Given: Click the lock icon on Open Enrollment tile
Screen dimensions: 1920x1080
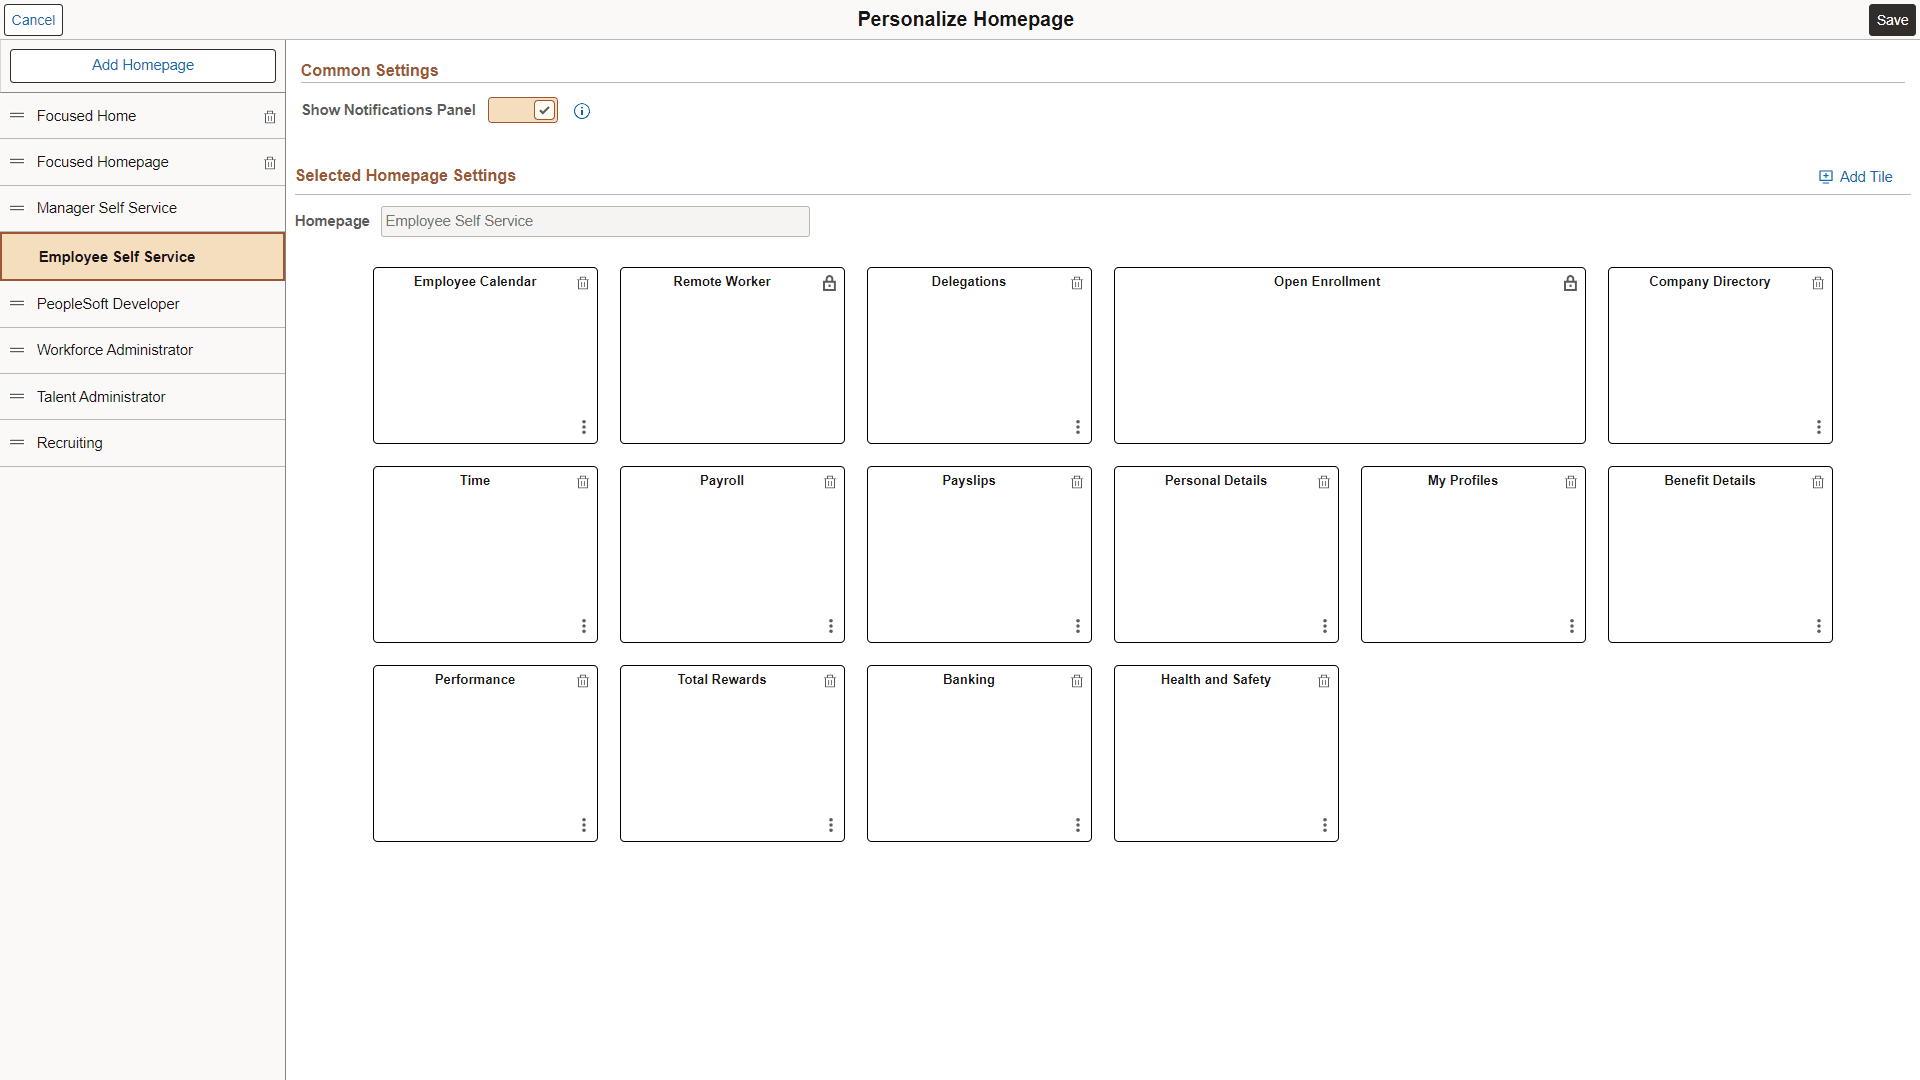Looking at the screenshot, I should click(1570, 283).
